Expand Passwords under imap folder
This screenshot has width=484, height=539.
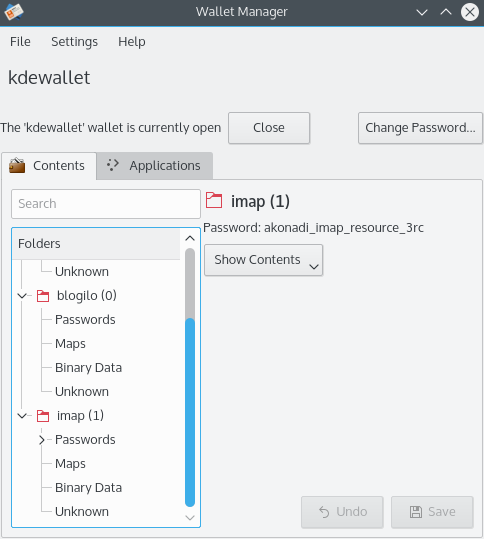tap(42, 440)
